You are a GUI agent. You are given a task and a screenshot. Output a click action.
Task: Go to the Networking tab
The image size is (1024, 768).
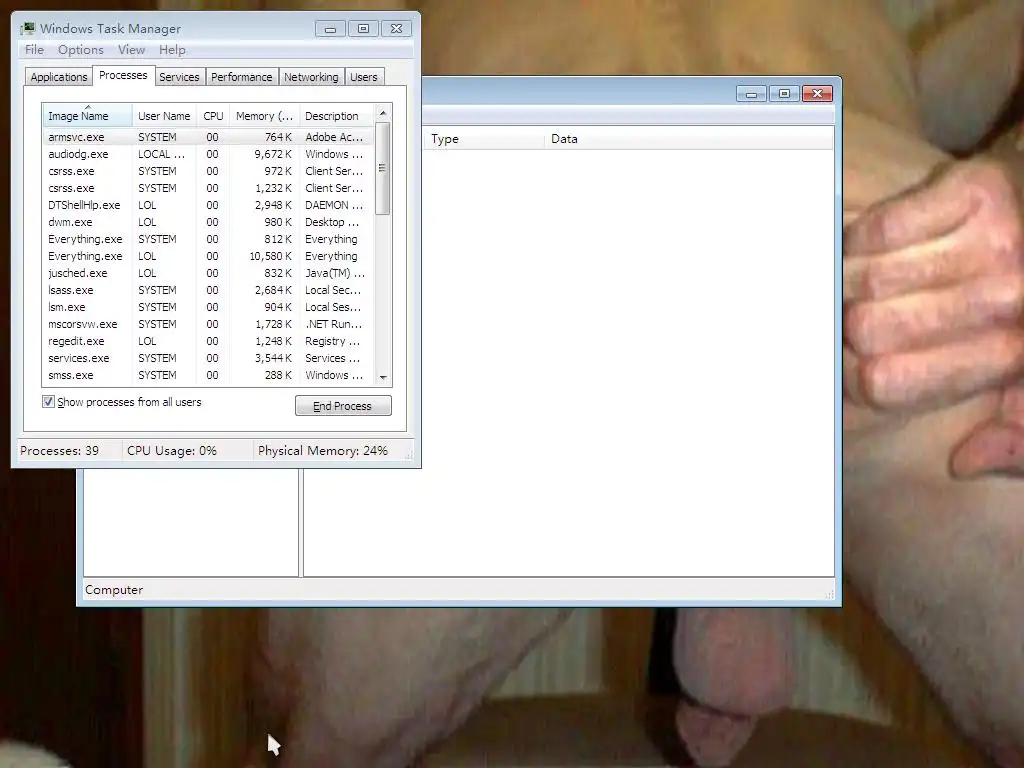click(312, 77)
